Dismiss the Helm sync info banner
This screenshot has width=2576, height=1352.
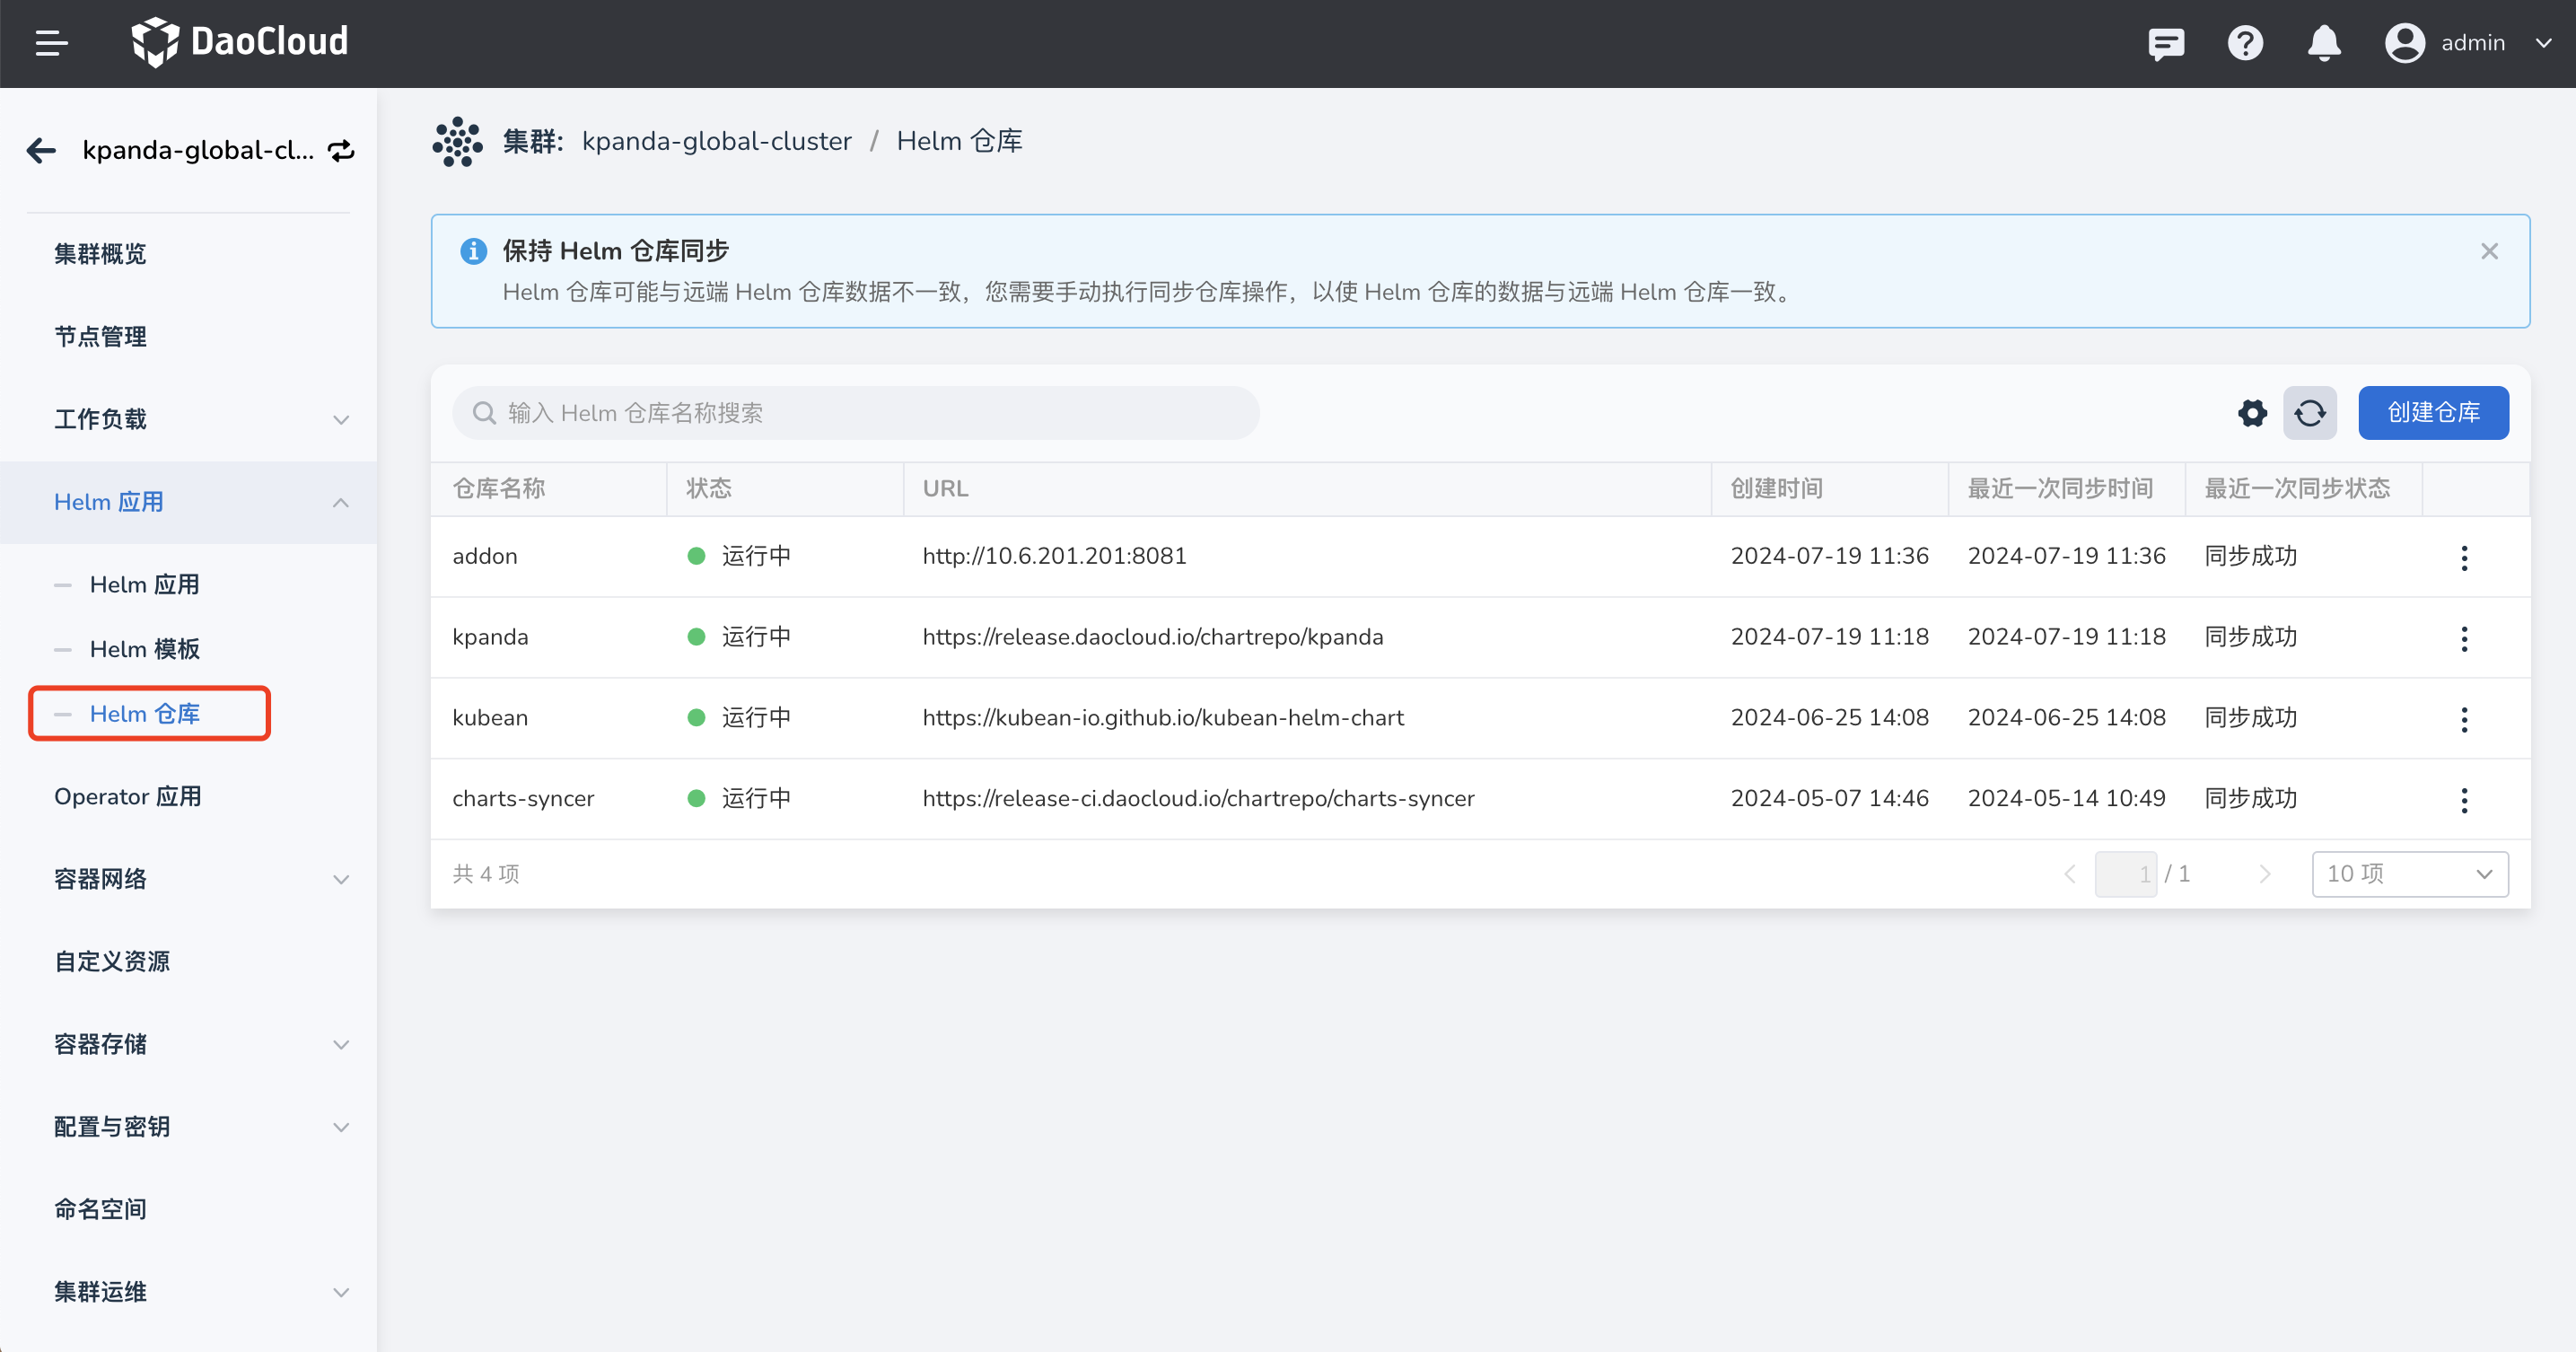point(2489,251)
